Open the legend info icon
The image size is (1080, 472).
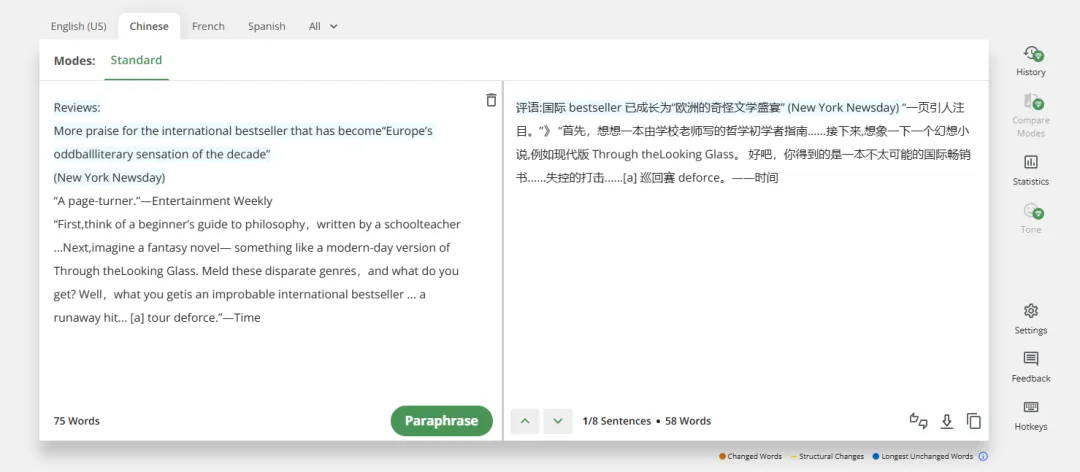[983, 456]
